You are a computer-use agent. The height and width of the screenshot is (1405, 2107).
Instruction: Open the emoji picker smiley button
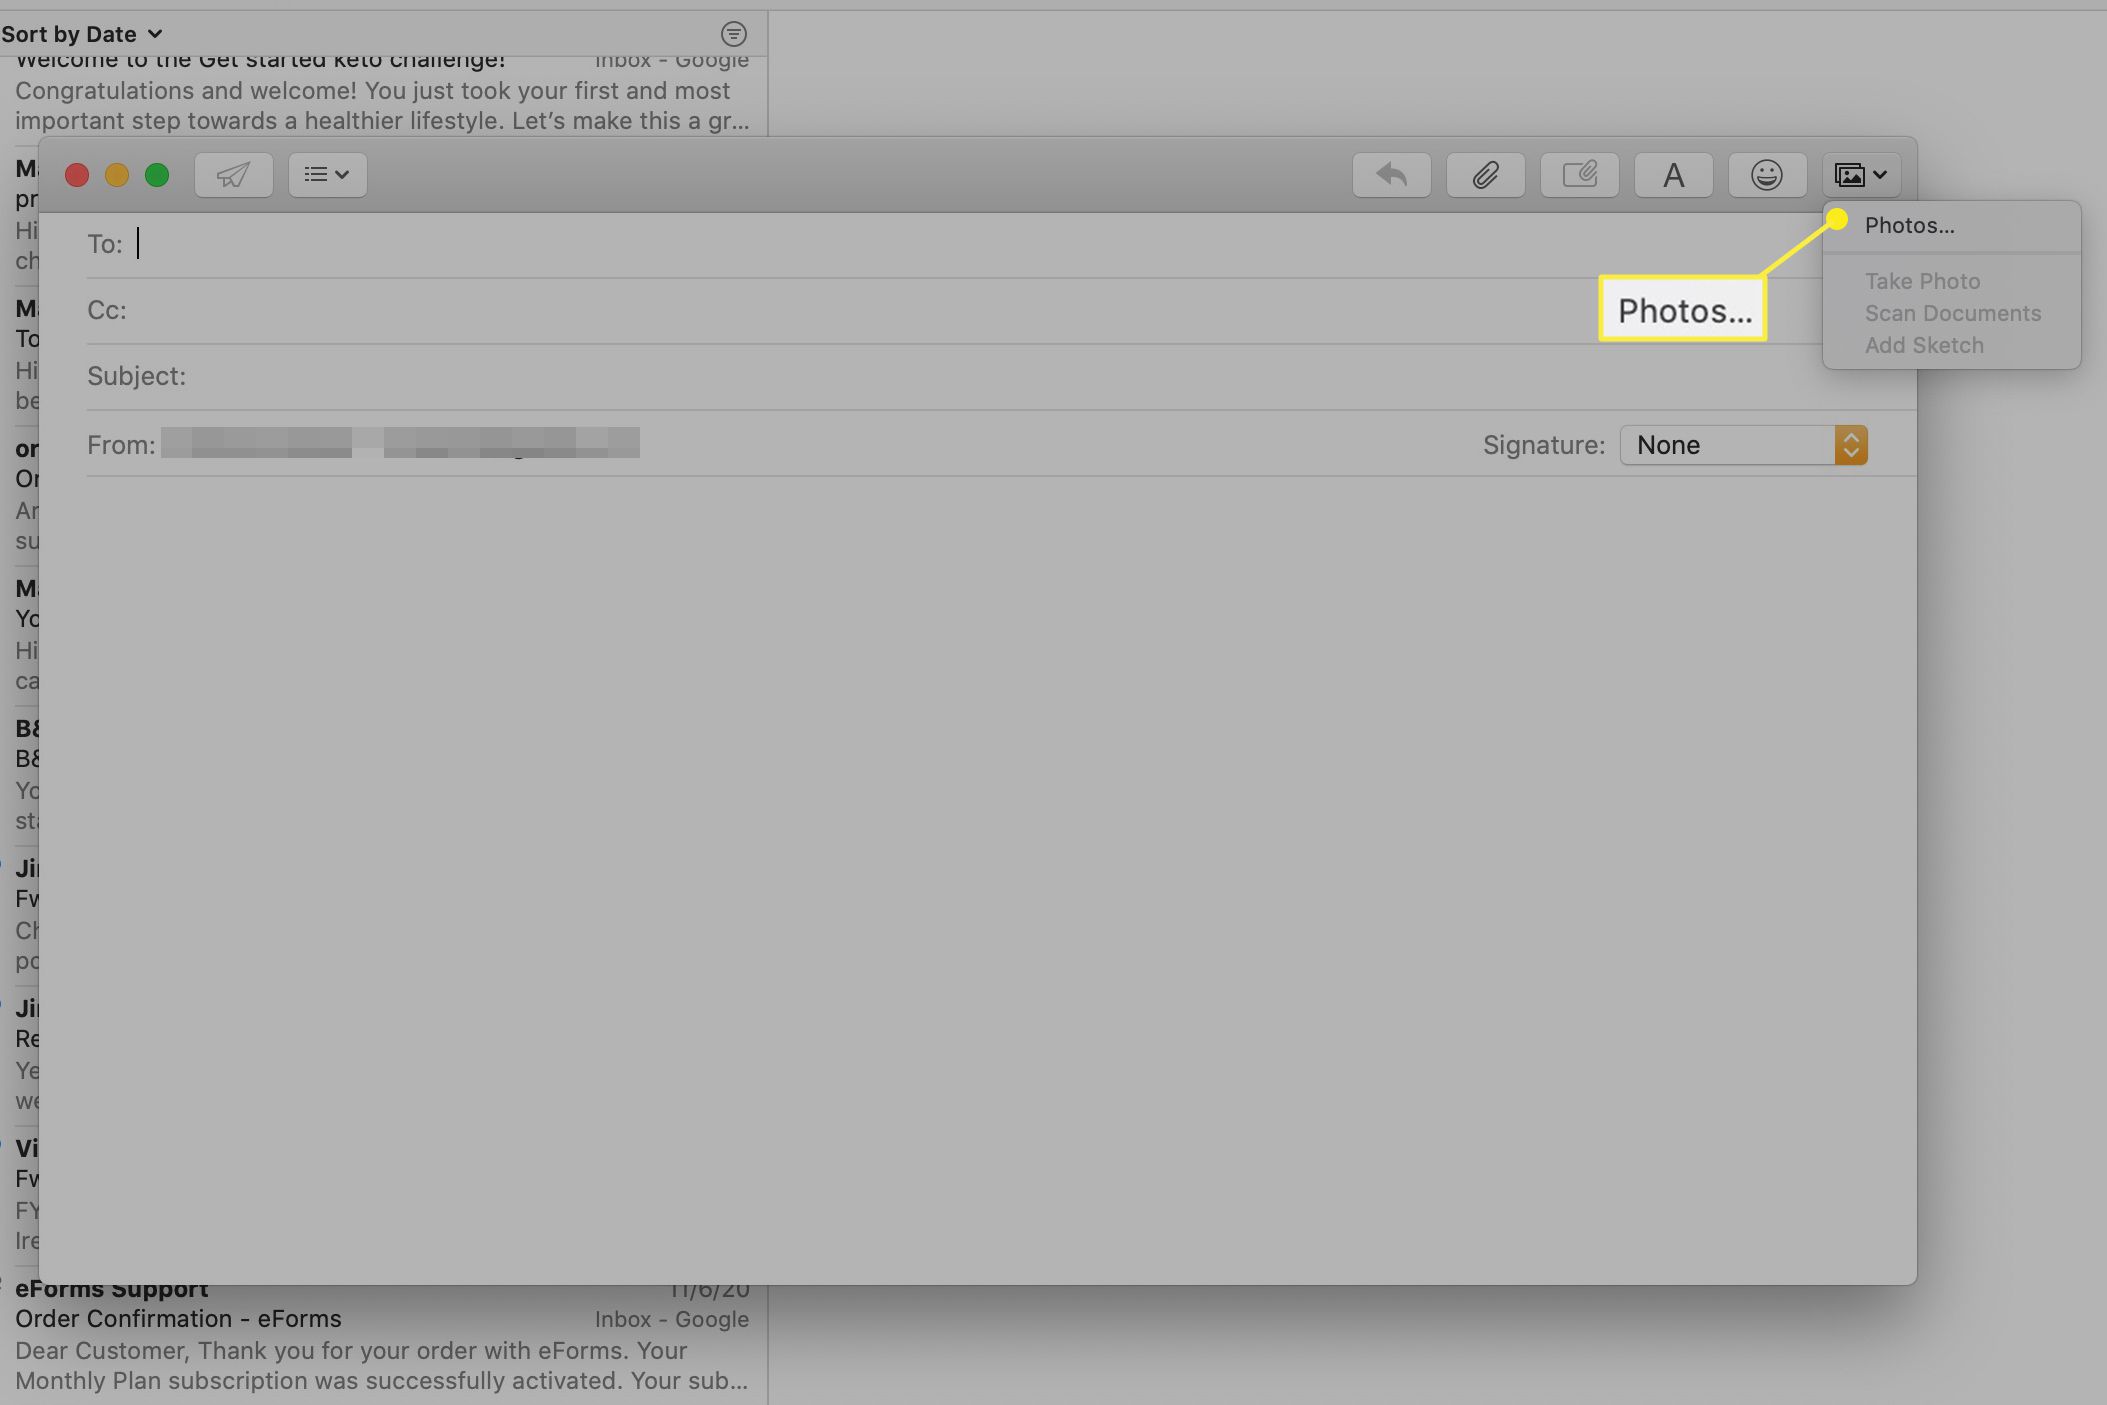(1767, 175)
